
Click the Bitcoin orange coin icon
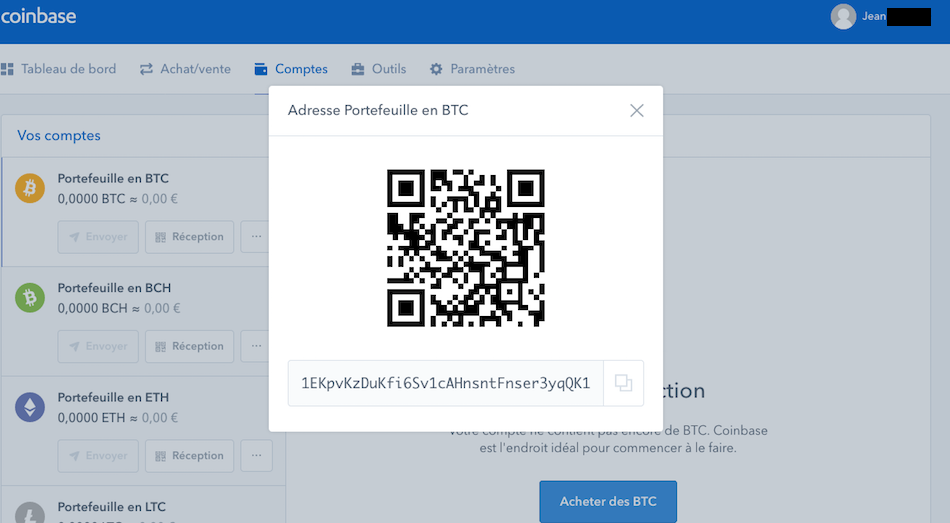(30, 188)
